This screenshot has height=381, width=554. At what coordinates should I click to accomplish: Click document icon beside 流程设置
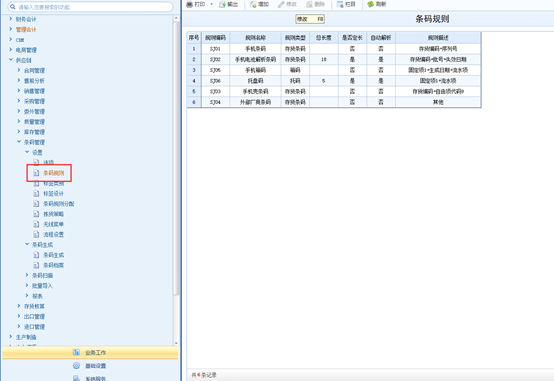point(36,234)
